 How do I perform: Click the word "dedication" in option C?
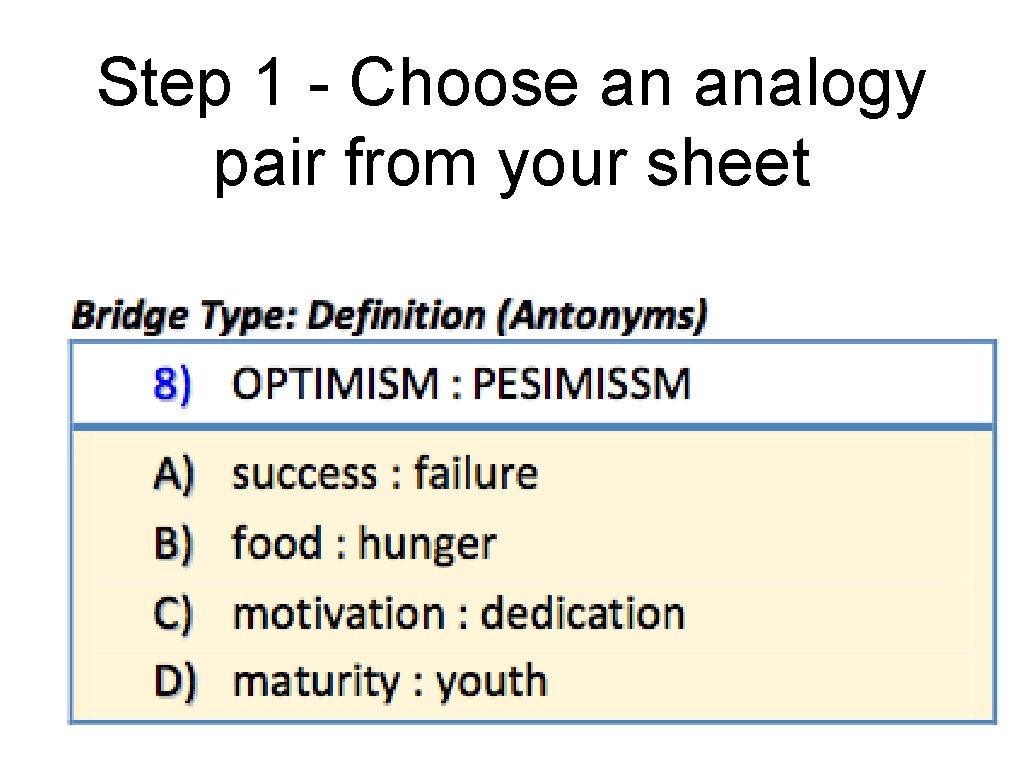(583, 613)
